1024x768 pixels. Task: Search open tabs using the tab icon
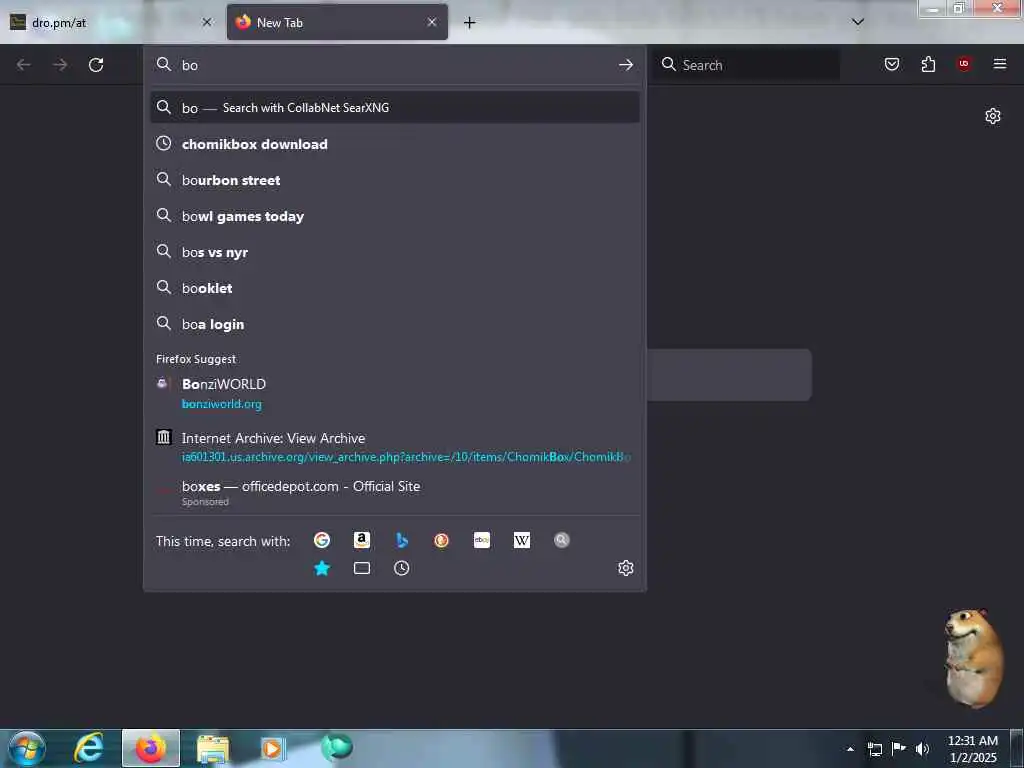click(362, 568)
